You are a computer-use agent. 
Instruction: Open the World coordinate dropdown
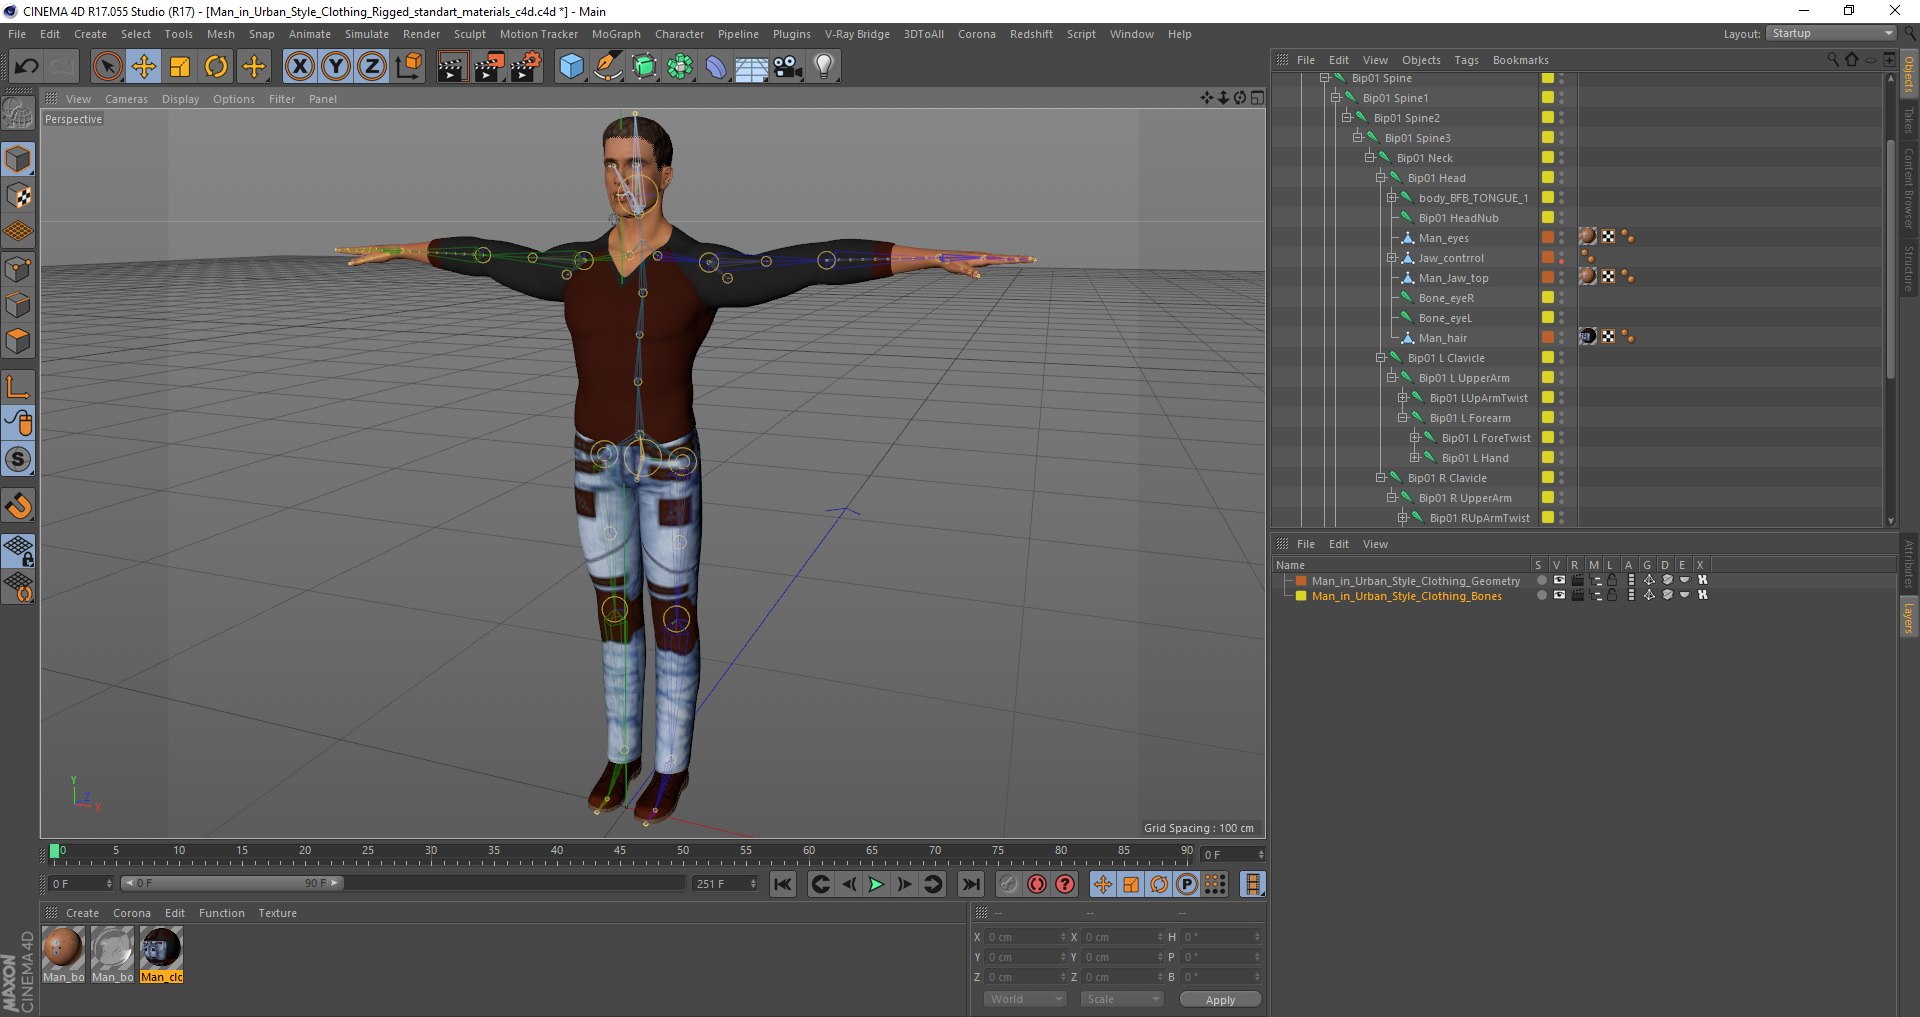tap(1025, 999)
